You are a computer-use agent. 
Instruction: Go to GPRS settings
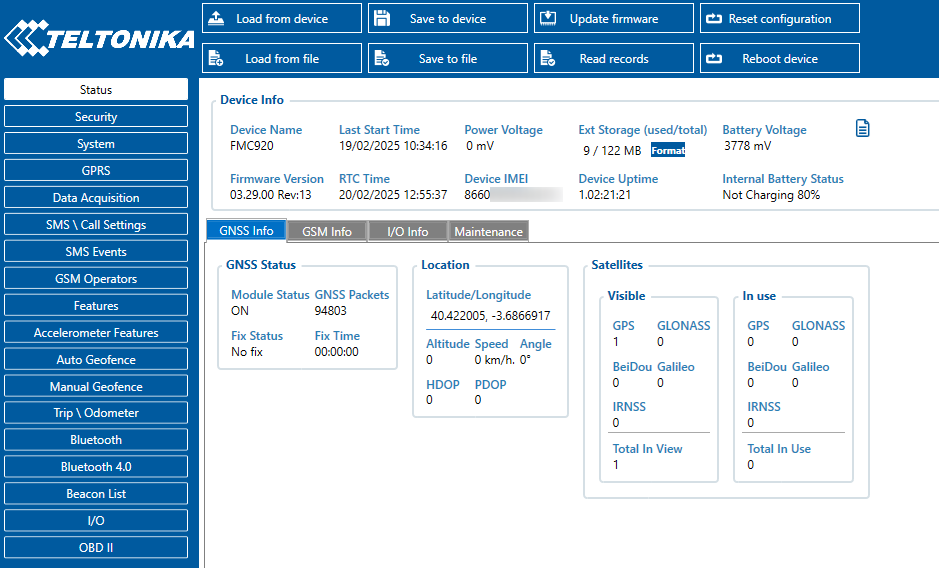tap(96, 171)
